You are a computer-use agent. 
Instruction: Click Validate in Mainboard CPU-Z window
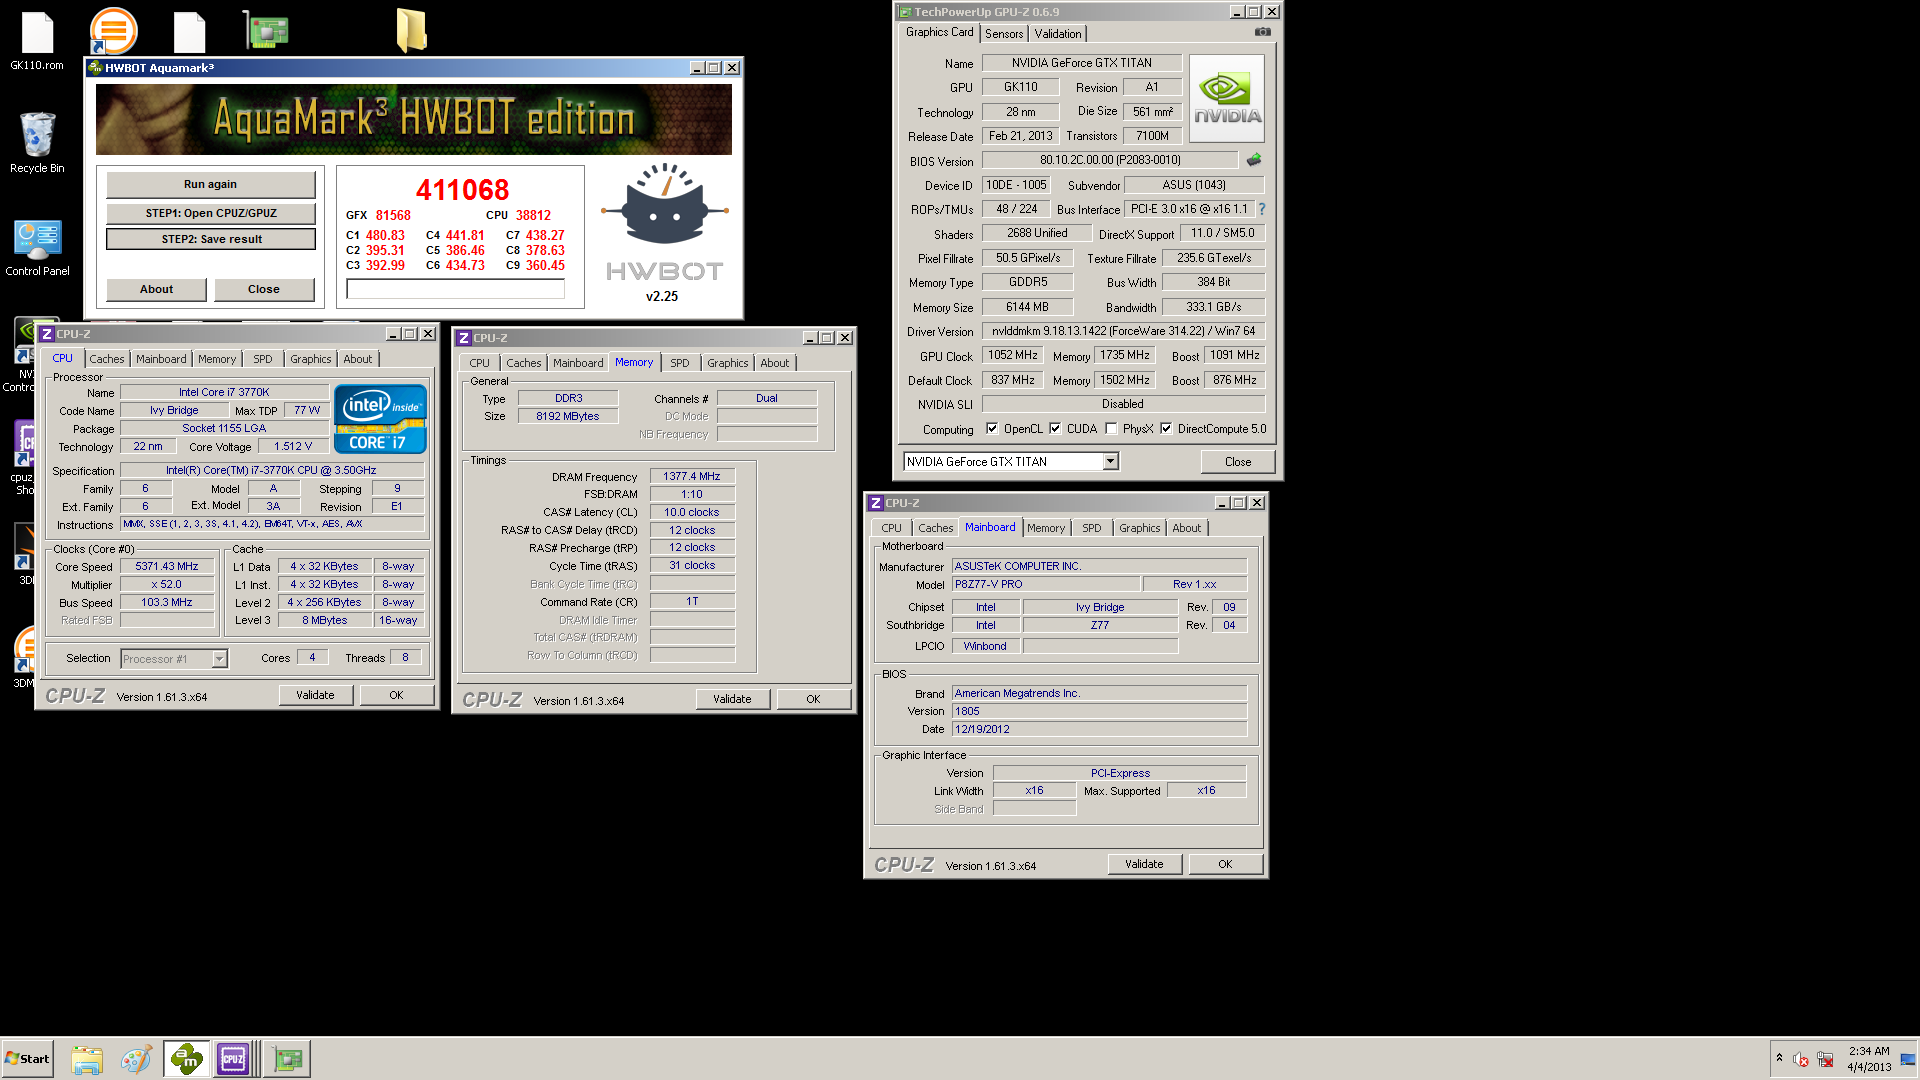pos(1144,864)
